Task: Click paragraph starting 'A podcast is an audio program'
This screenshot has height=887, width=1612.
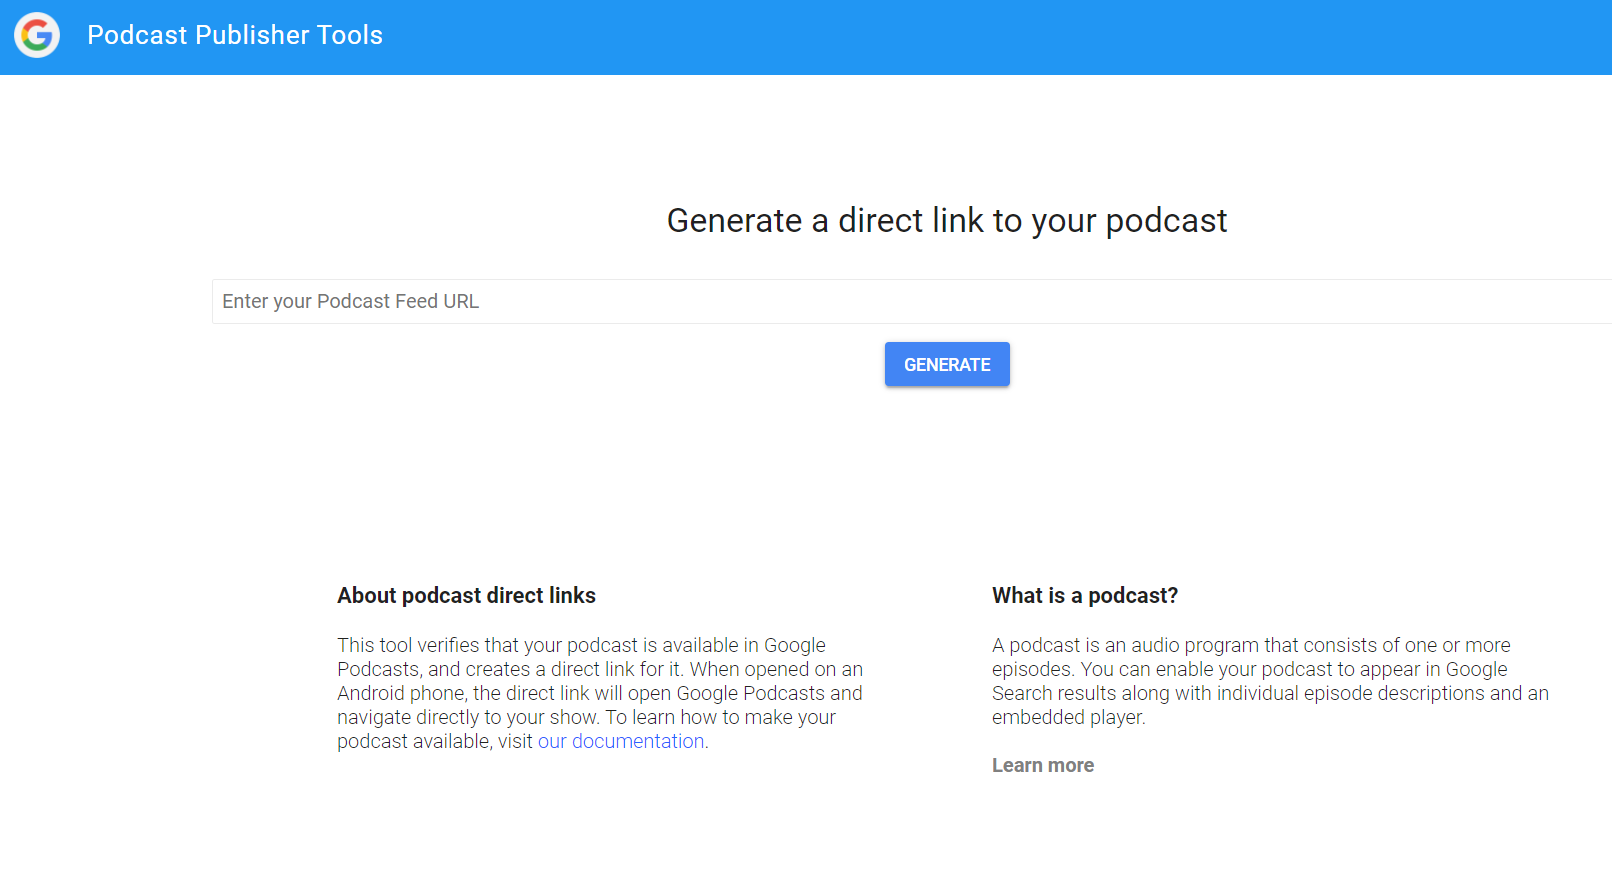Action: pos(1270,681)
